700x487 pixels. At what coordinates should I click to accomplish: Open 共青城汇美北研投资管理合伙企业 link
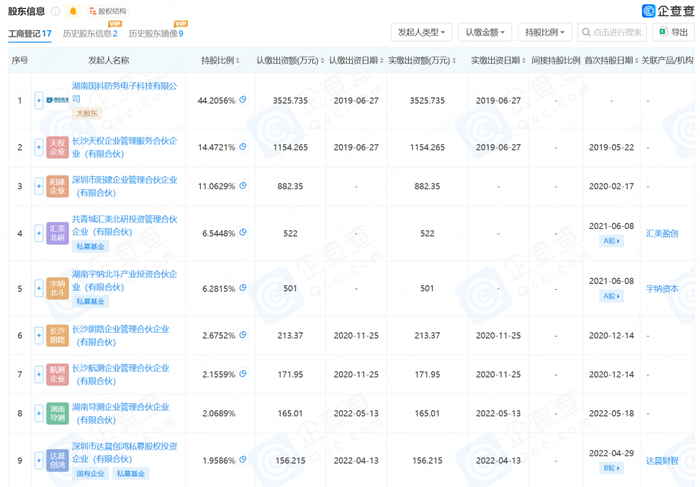(125, 225)
